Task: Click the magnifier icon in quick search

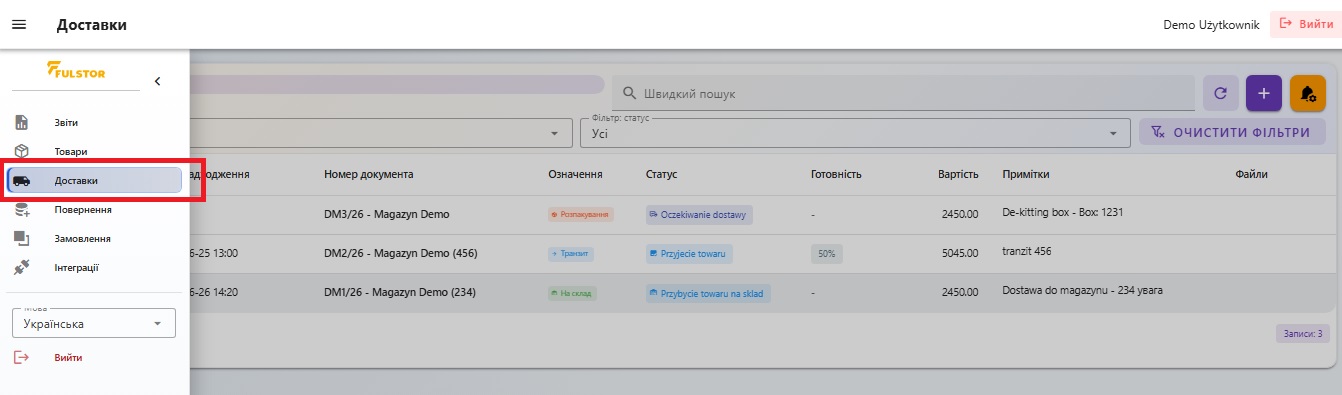Action: (630, 93)
